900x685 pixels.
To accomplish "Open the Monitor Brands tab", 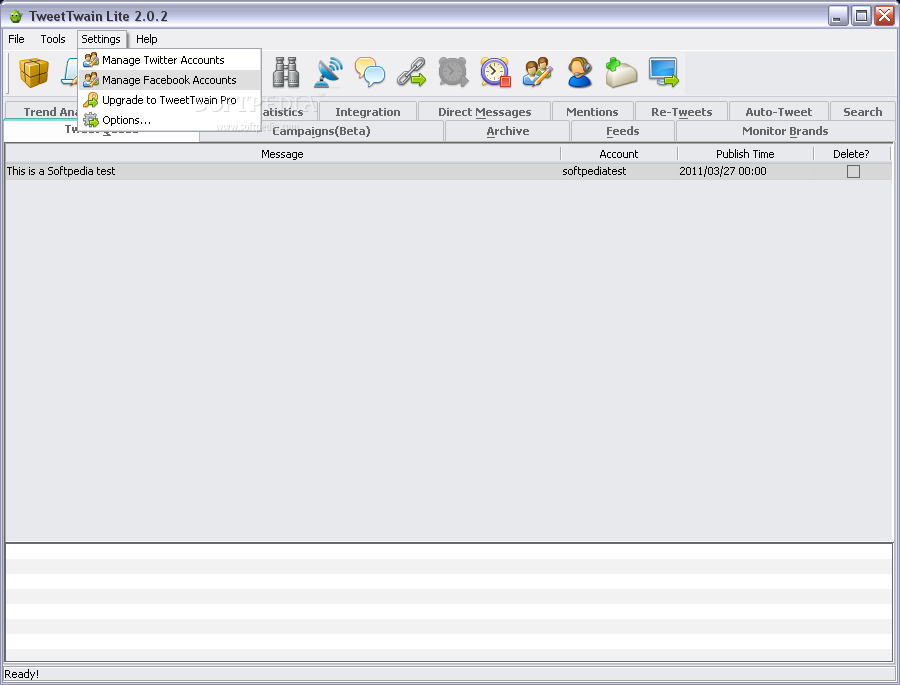I will point(785,131).
